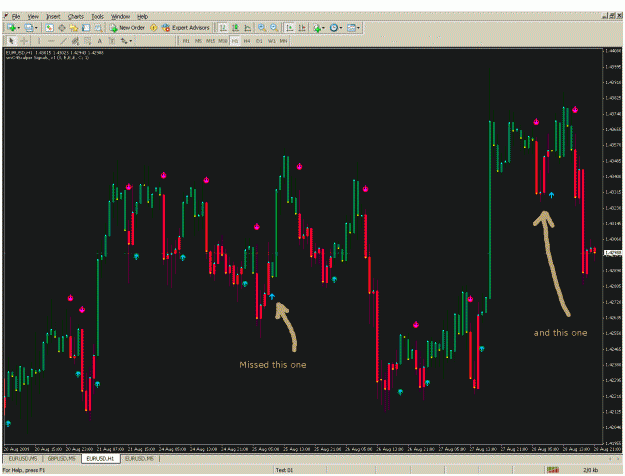Expand the Periods dropdown arrow
Viewport: 625px width, 476px height.
(x=341, y=28)
